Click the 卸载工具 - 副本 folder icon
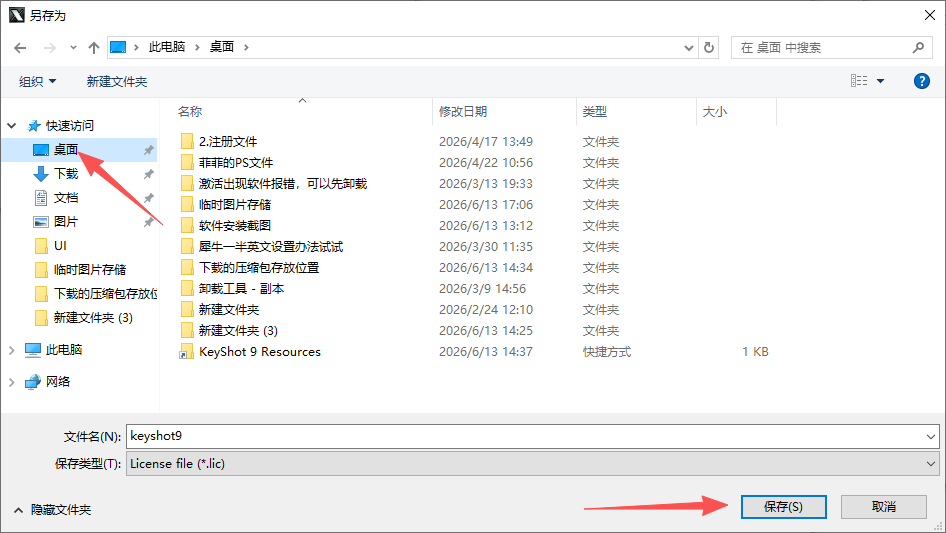Screen dimensions: 946x533 click(x=187, y=289)
